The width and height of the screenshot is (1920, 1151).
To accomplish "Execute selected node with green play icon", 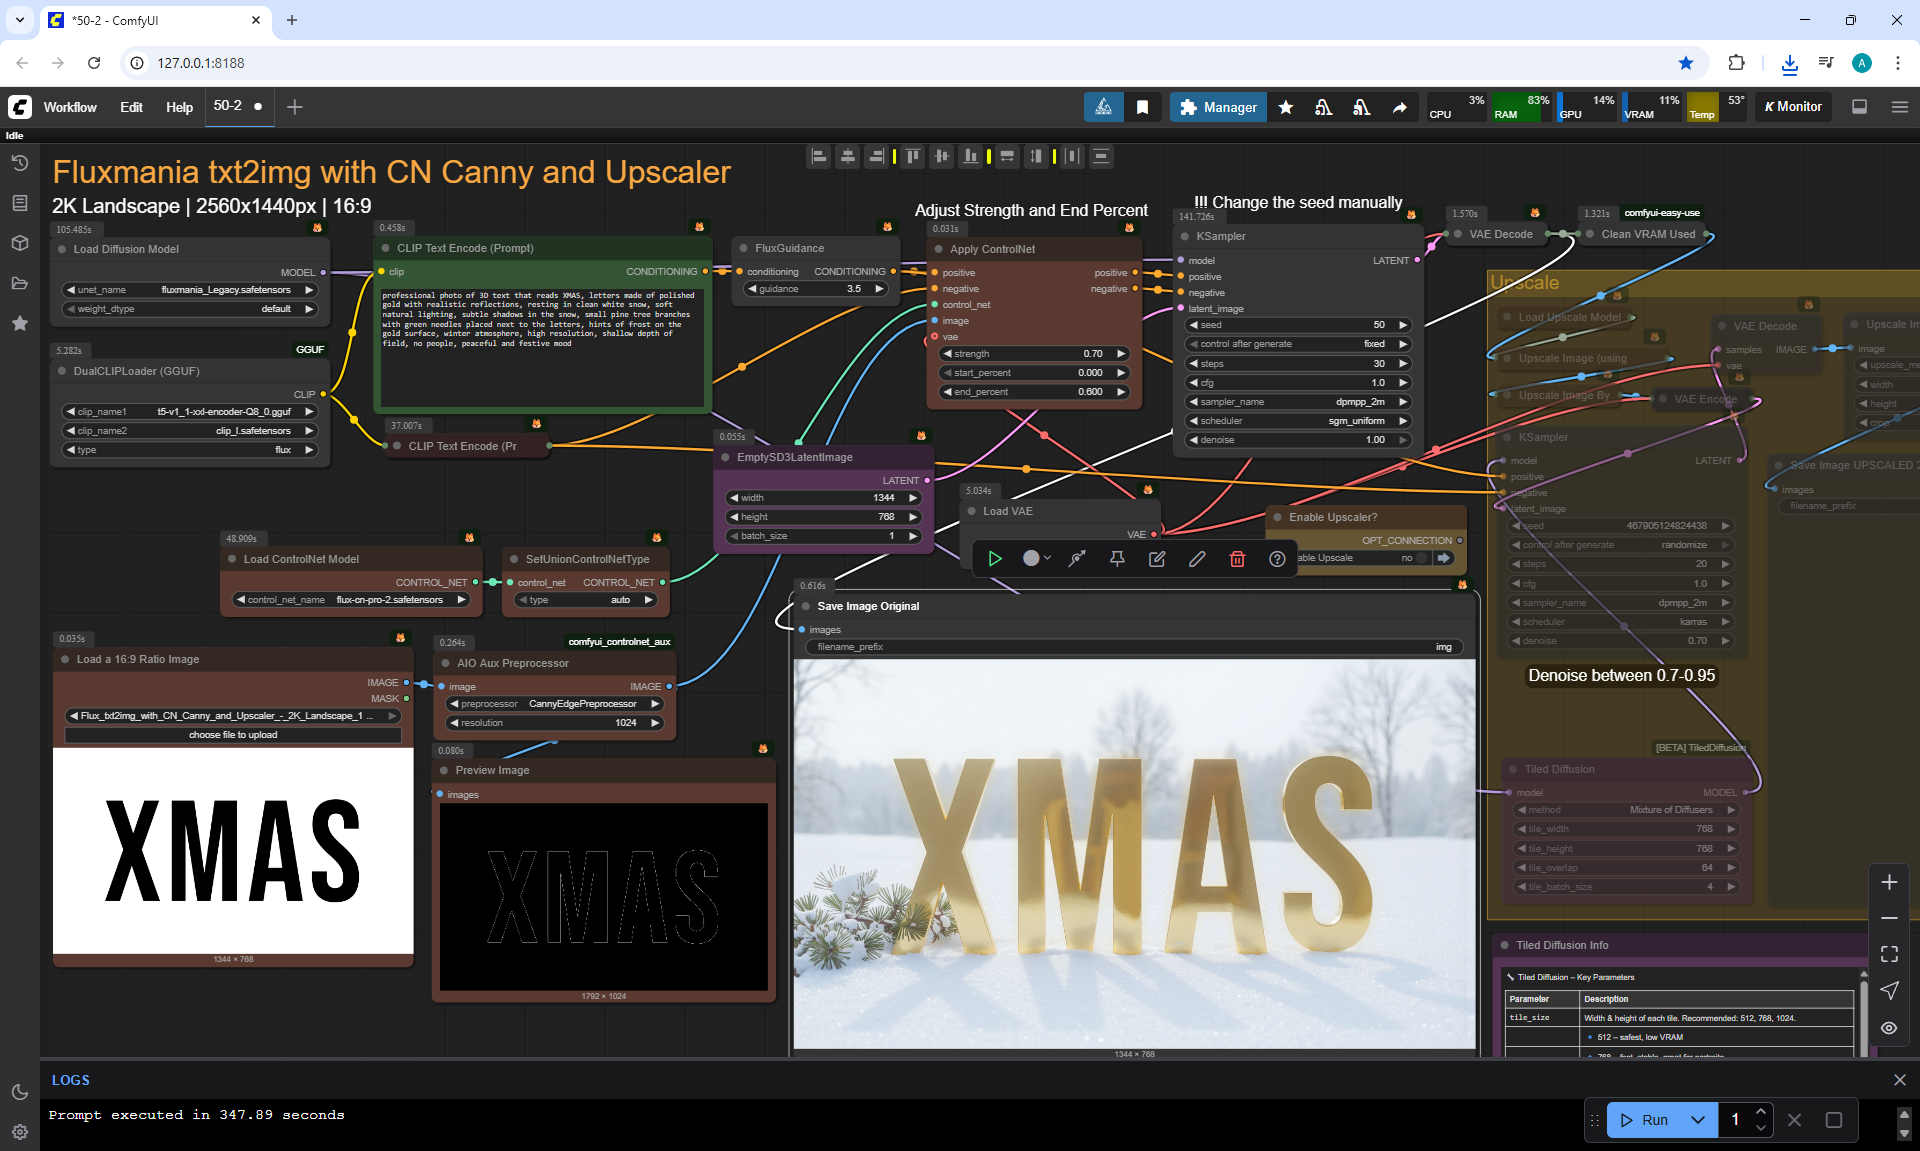I will (994, 559).
